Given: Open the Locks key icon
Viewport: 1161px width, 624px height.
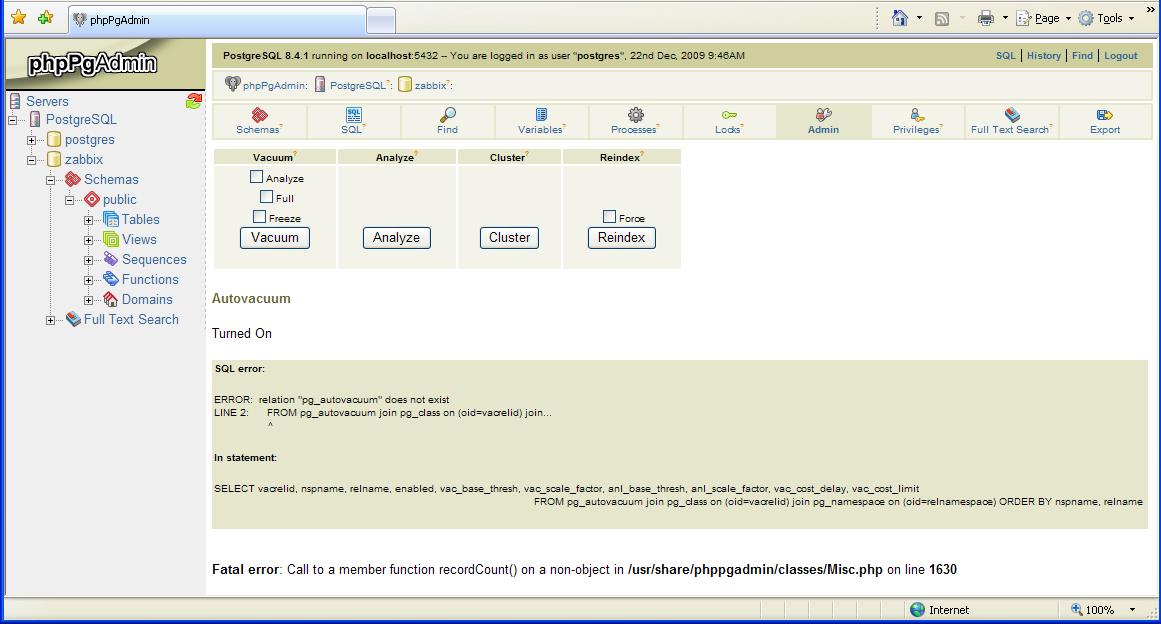Looking at the screenshot, I should click(729, 115).
